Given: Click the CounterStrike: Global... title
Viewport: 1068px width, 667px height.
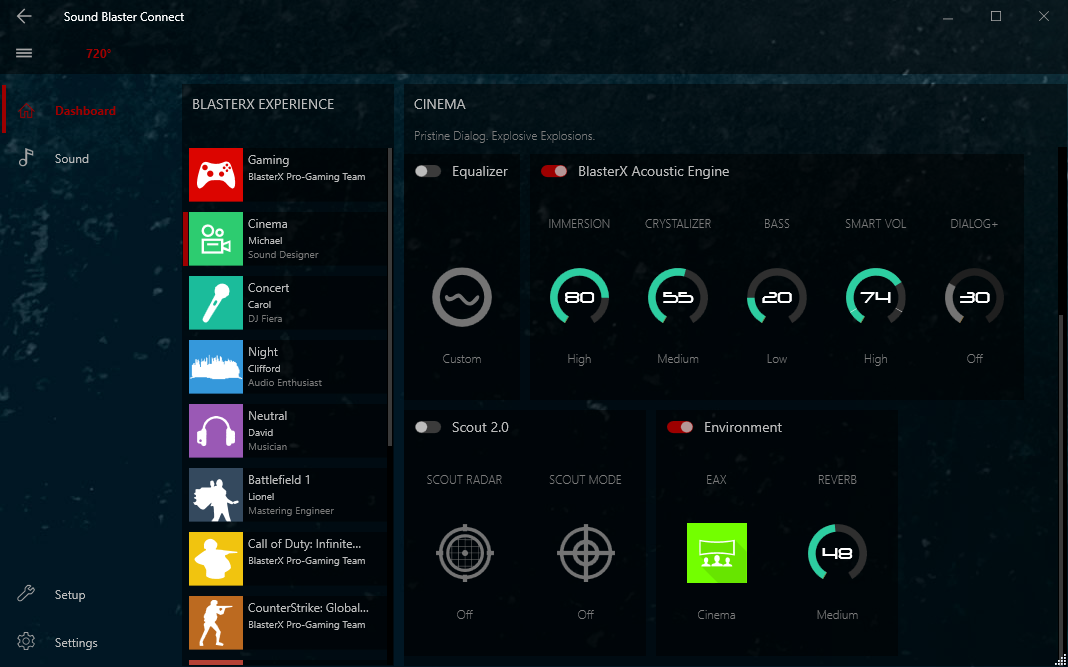Looking at the screenshot, I should tap(308, 608).
